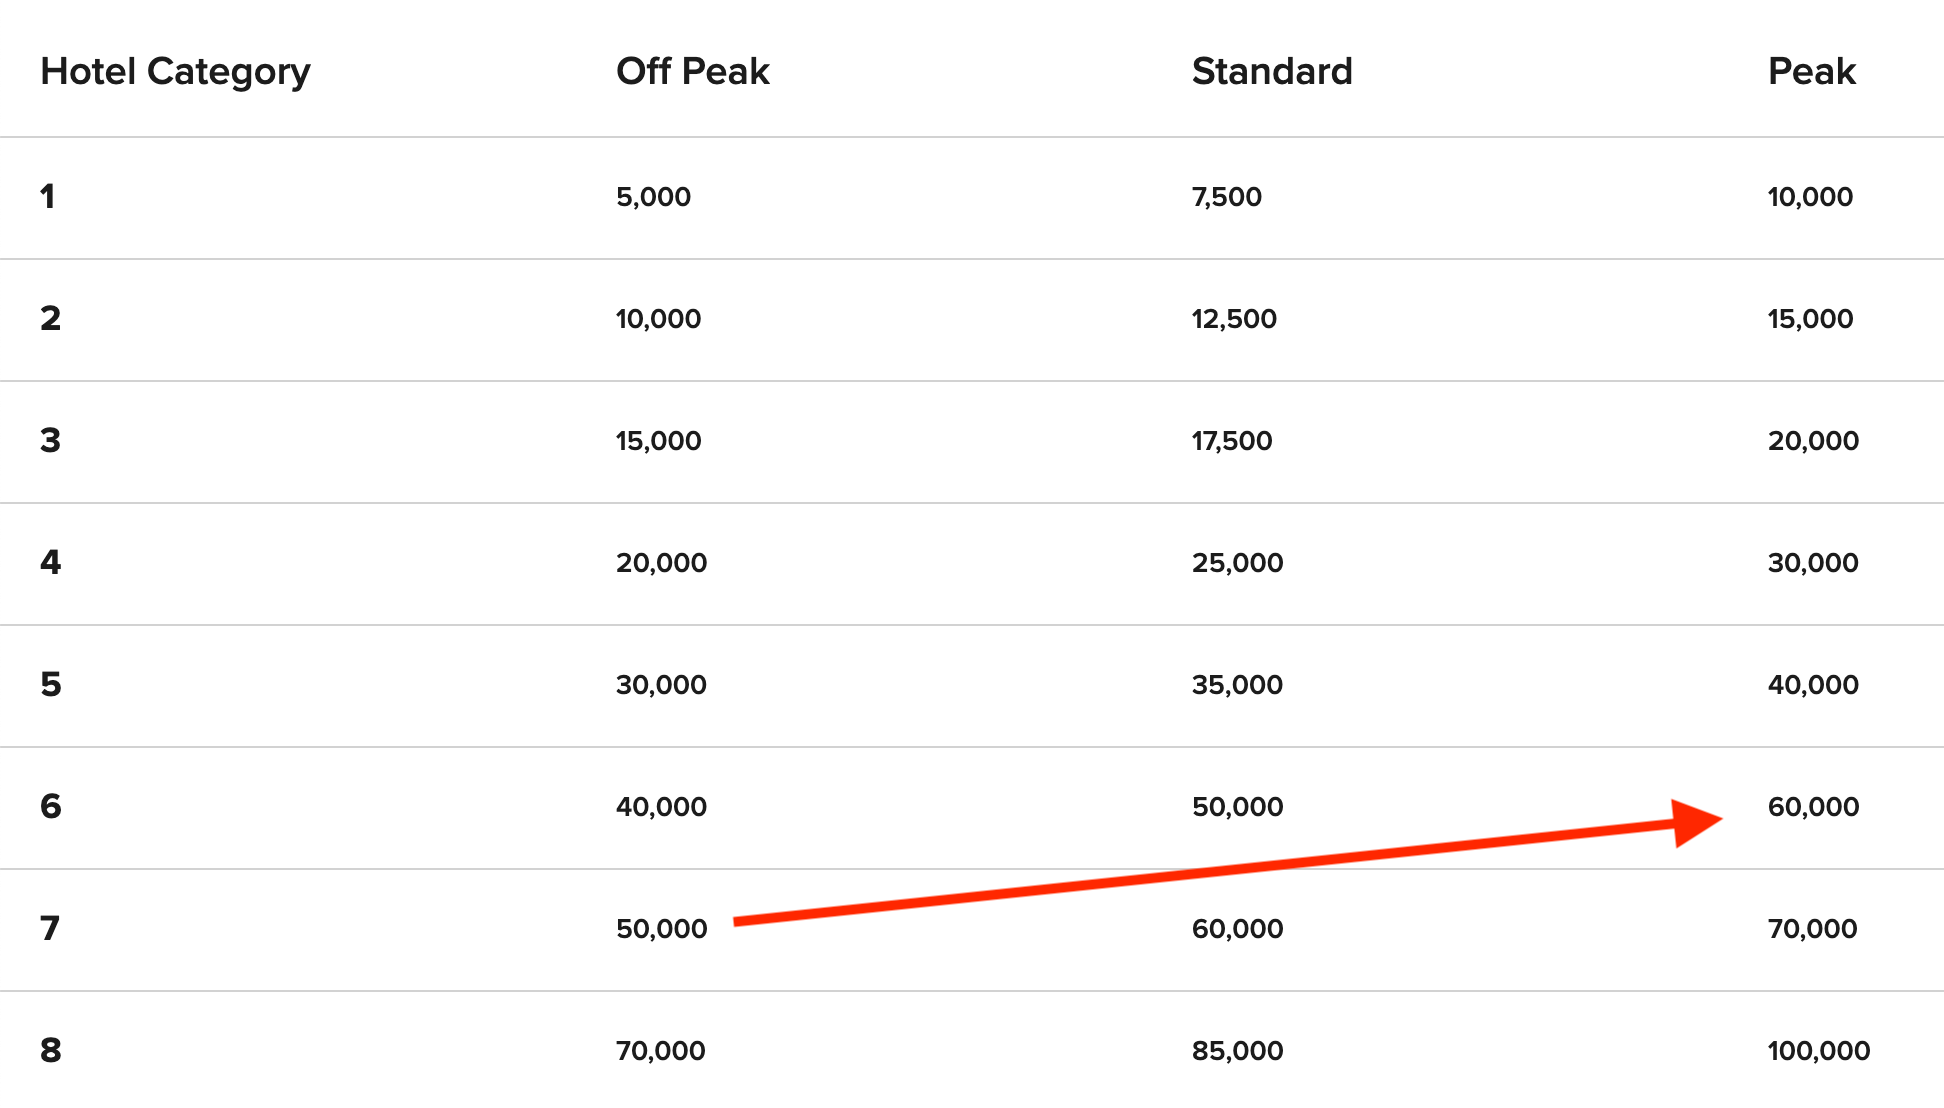Click category 2 Peak value 15,000
Viewport: 1944px width, 1108px height.
[1810, 319]
